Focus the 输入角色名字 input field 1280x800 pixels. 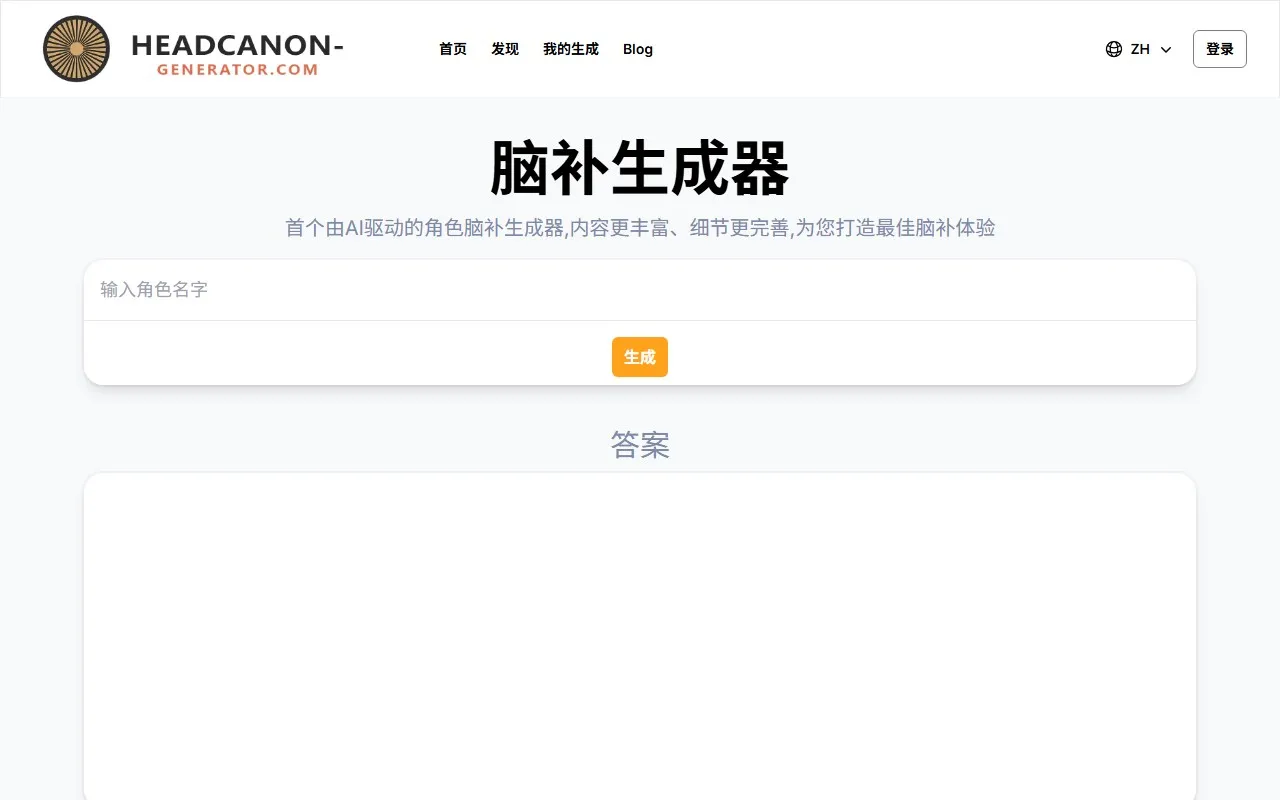click(640, 290)
